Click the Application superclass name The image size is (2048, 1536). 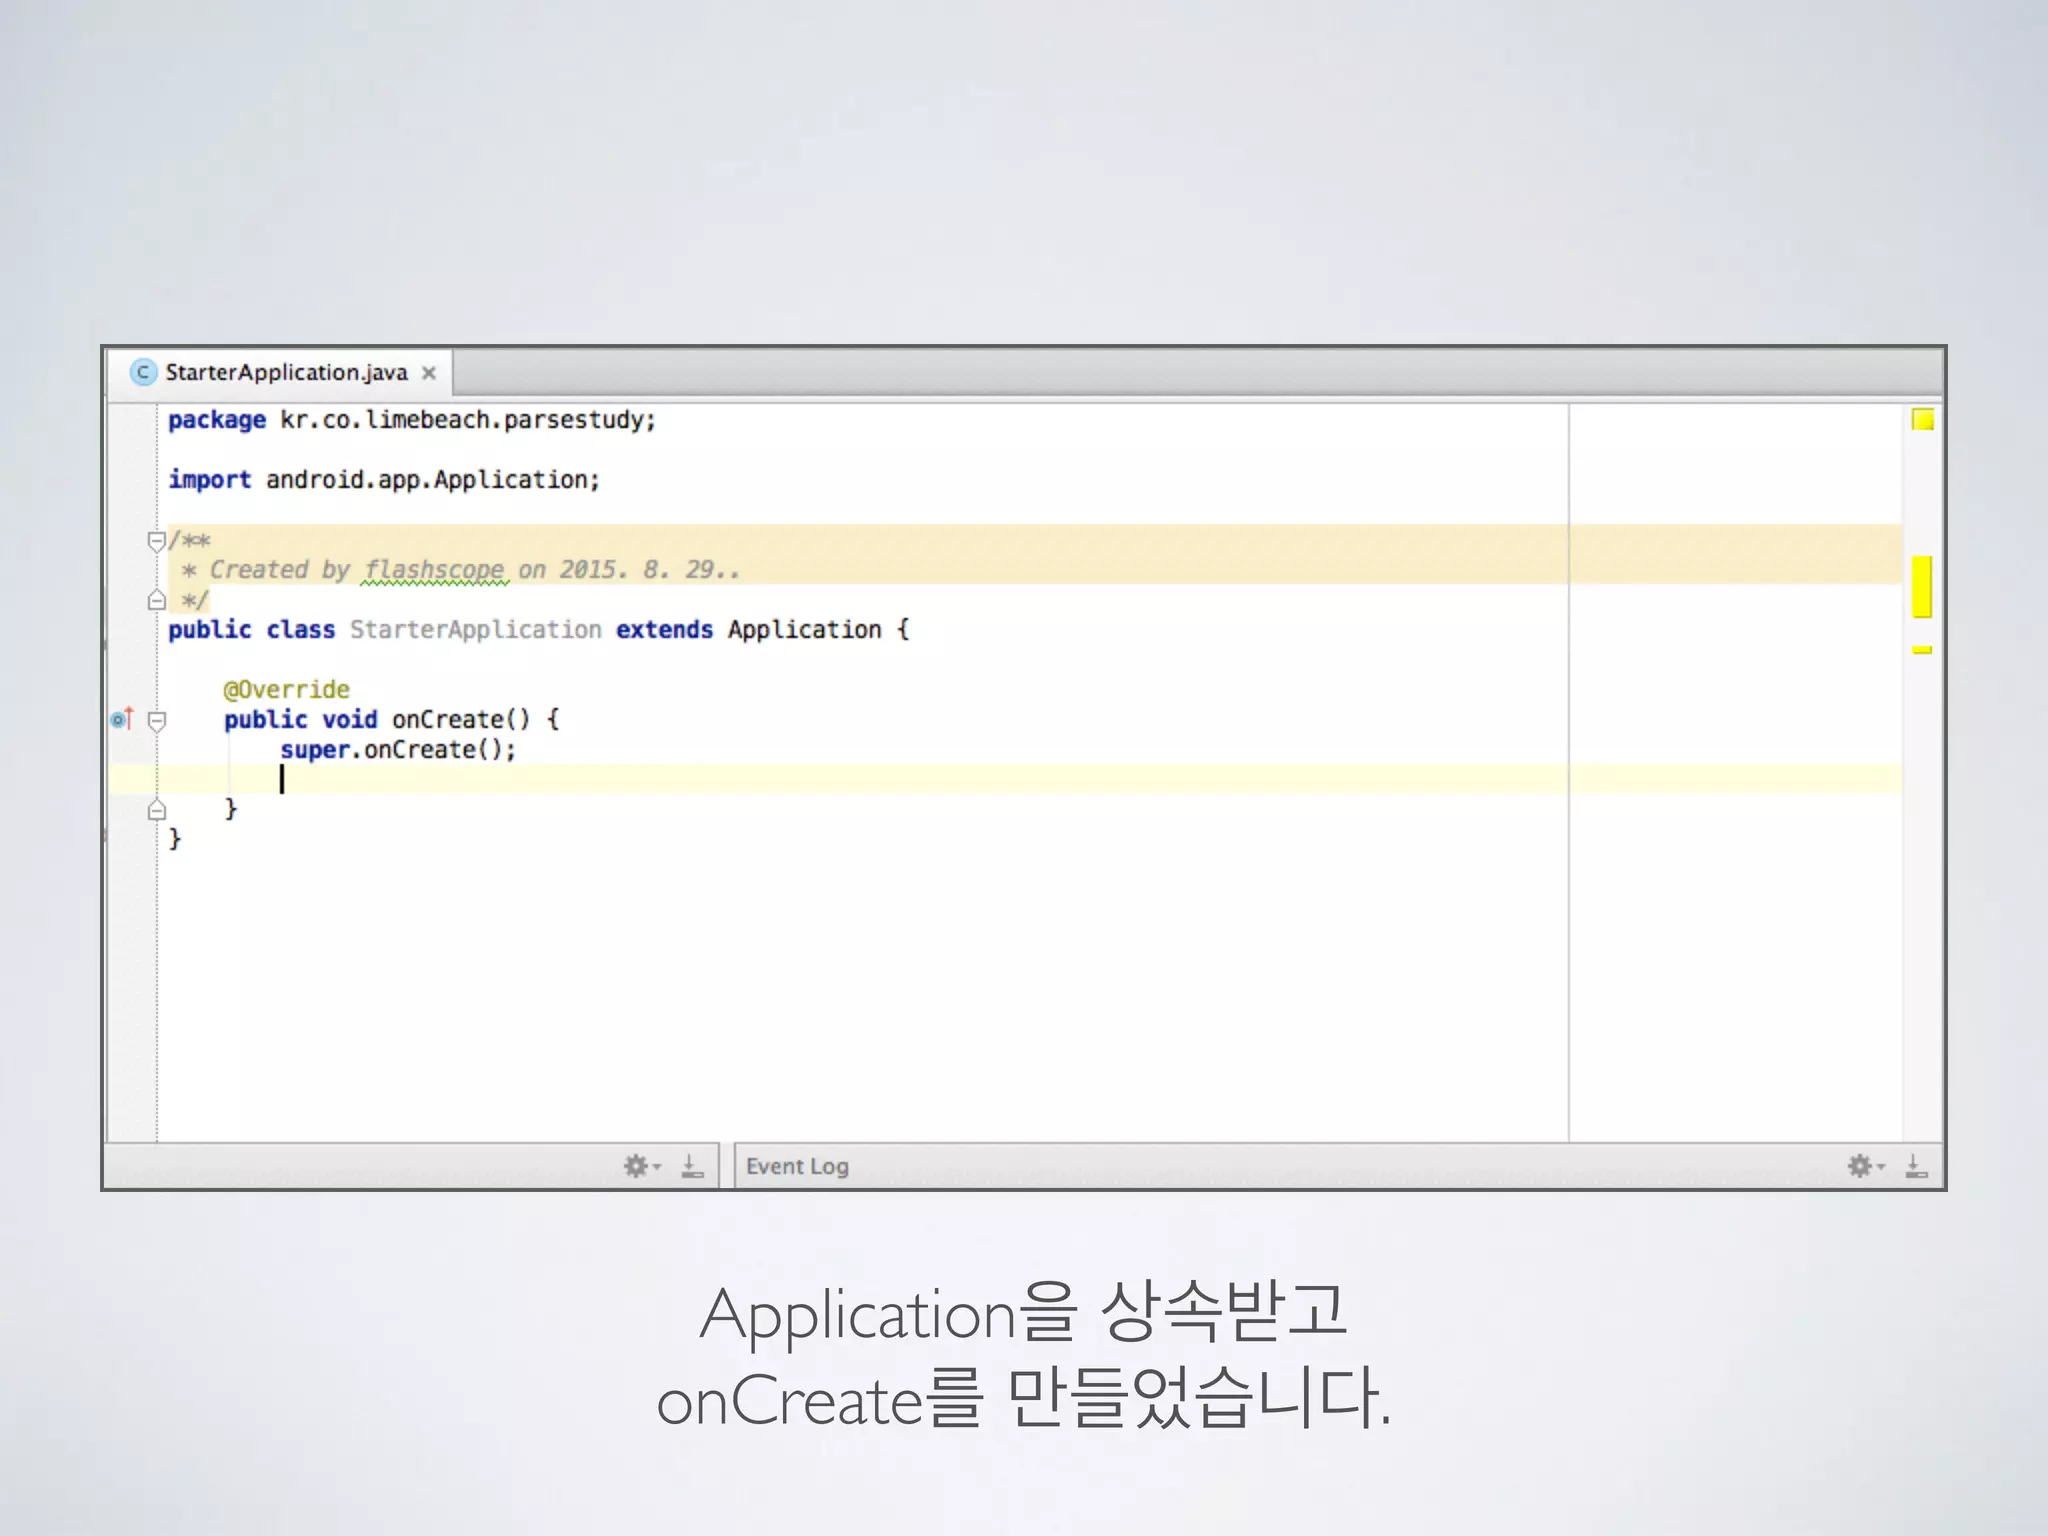coord(804,630)
